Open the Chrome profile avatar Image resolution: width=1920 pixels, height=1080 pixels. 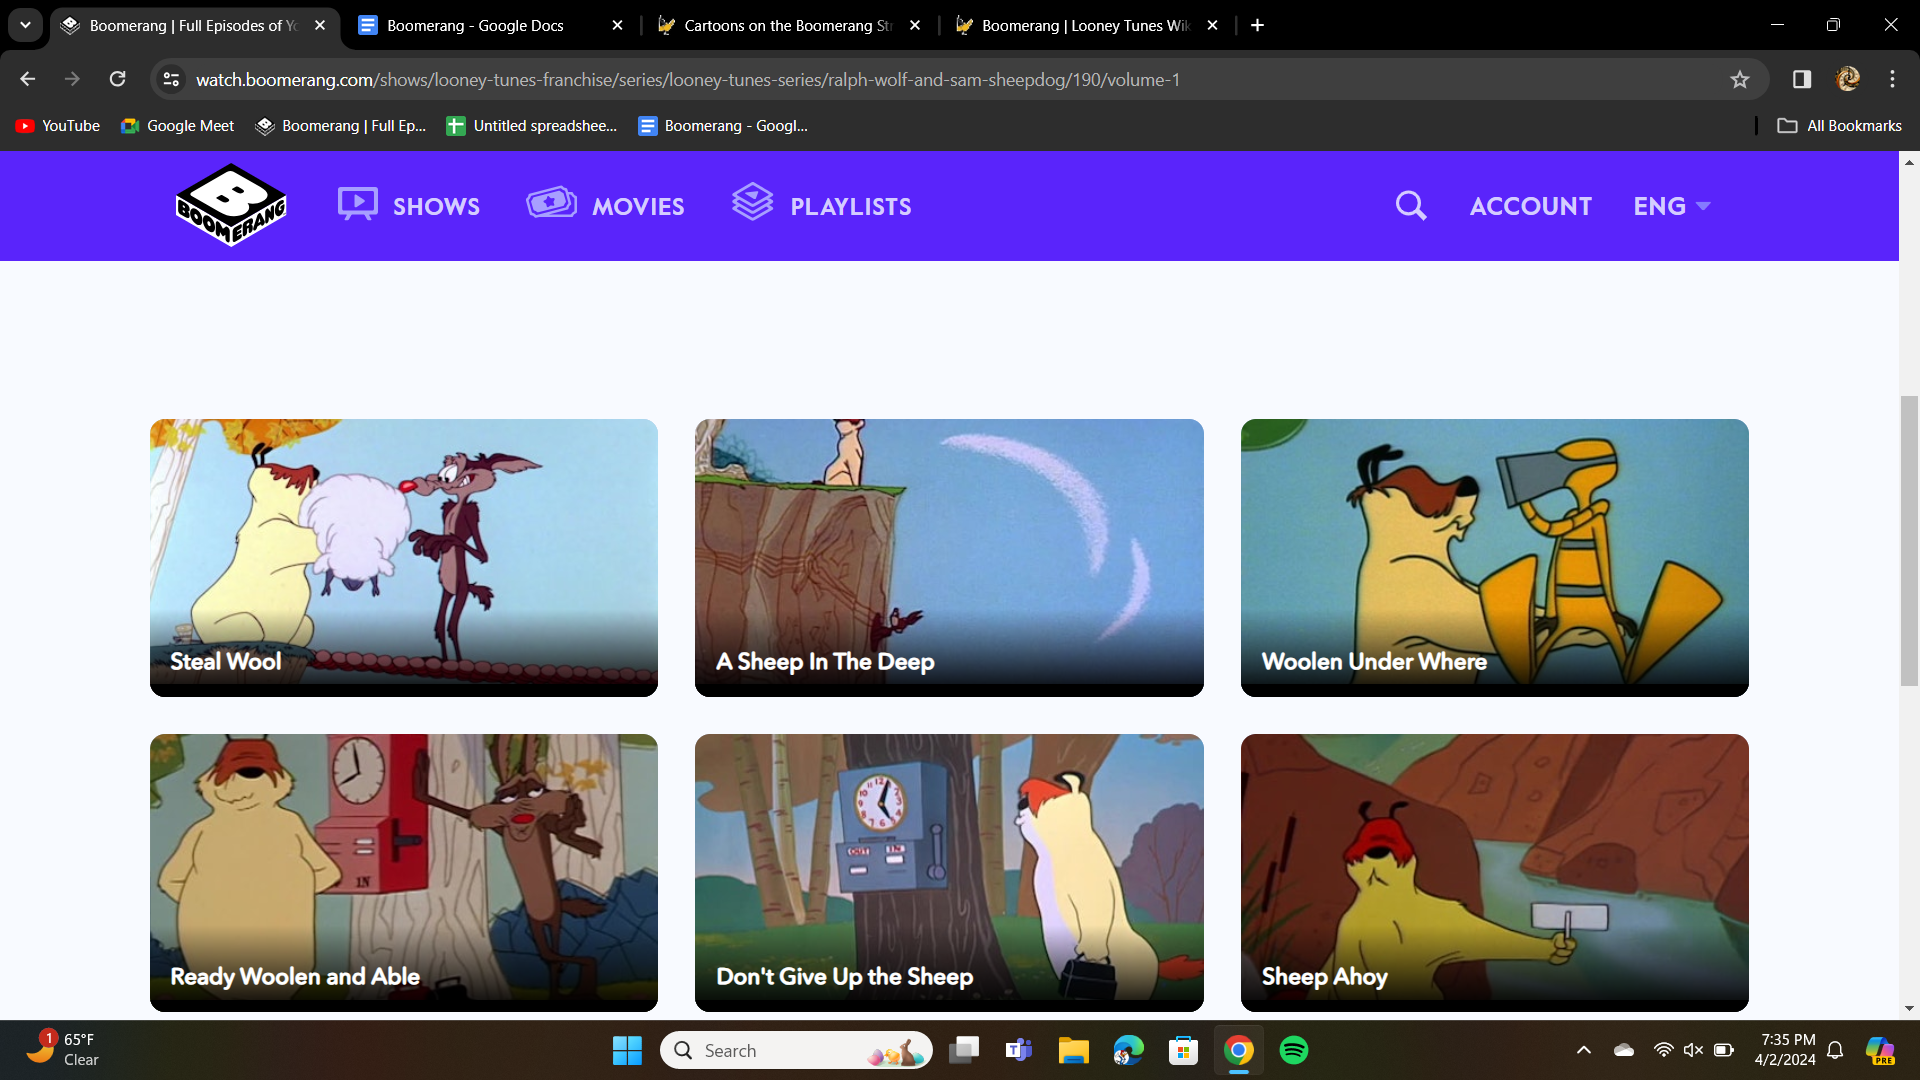click(x=1848, y=79)
